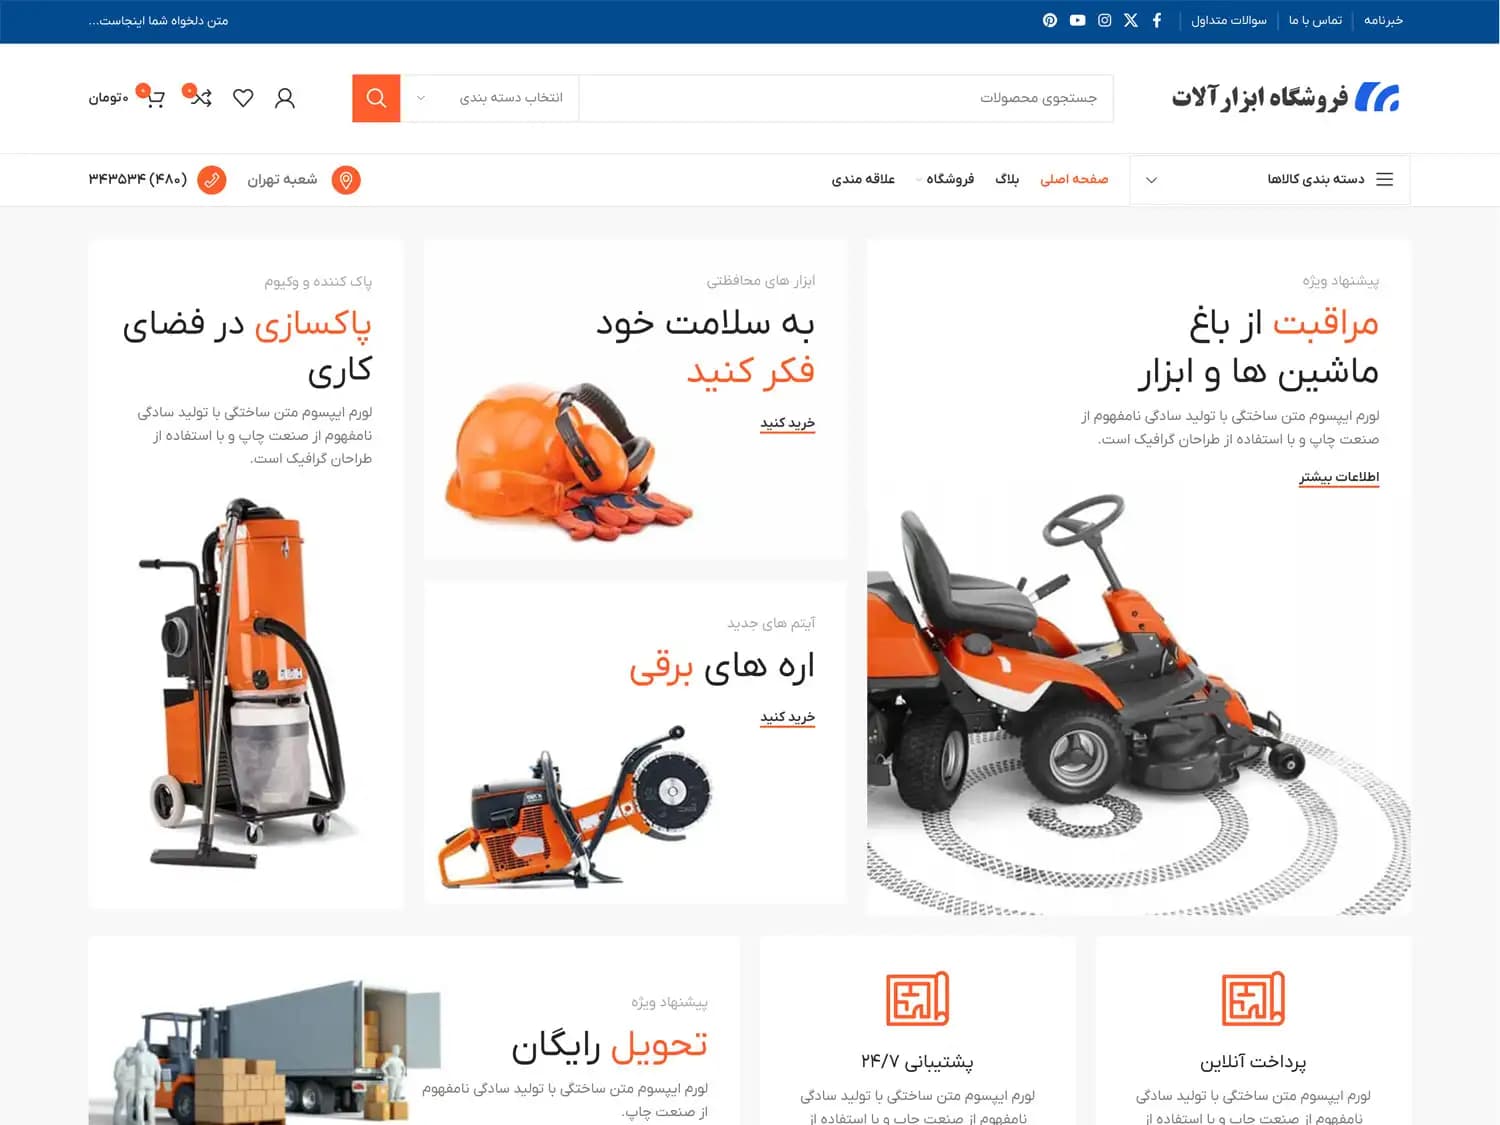Open the compare products shuffle icon

[x=200, y=97]
